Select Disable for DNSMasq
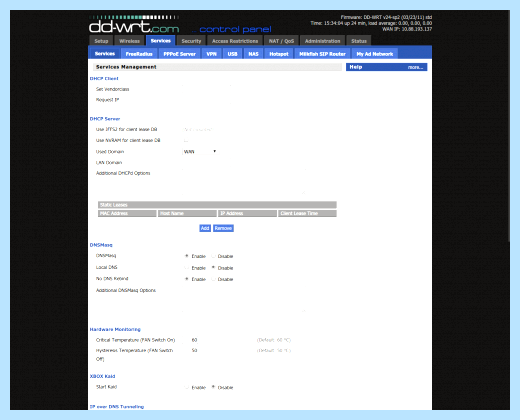Image resolution: width=520 pixels, height=420 pixels. click(x=213, y=256)
